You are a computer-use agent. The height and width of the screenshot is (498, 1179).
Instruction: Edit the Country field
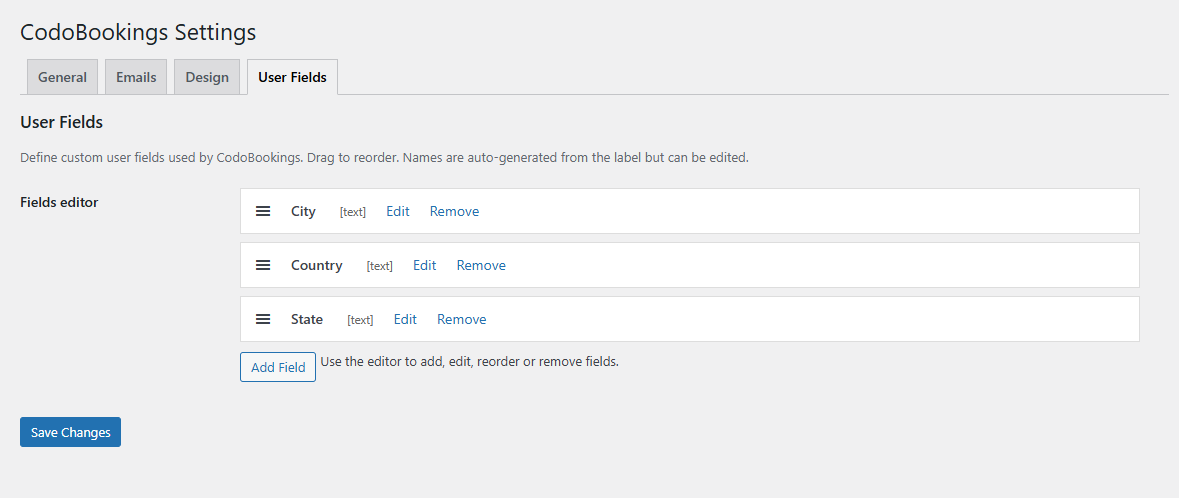[425, 266]
